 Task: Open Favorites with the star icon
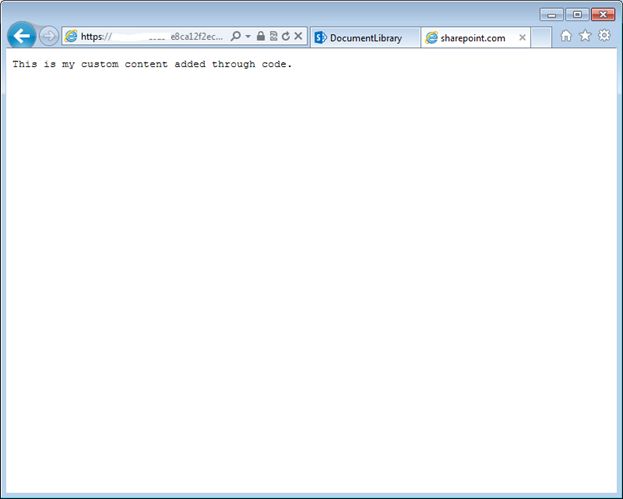[585, 36]
